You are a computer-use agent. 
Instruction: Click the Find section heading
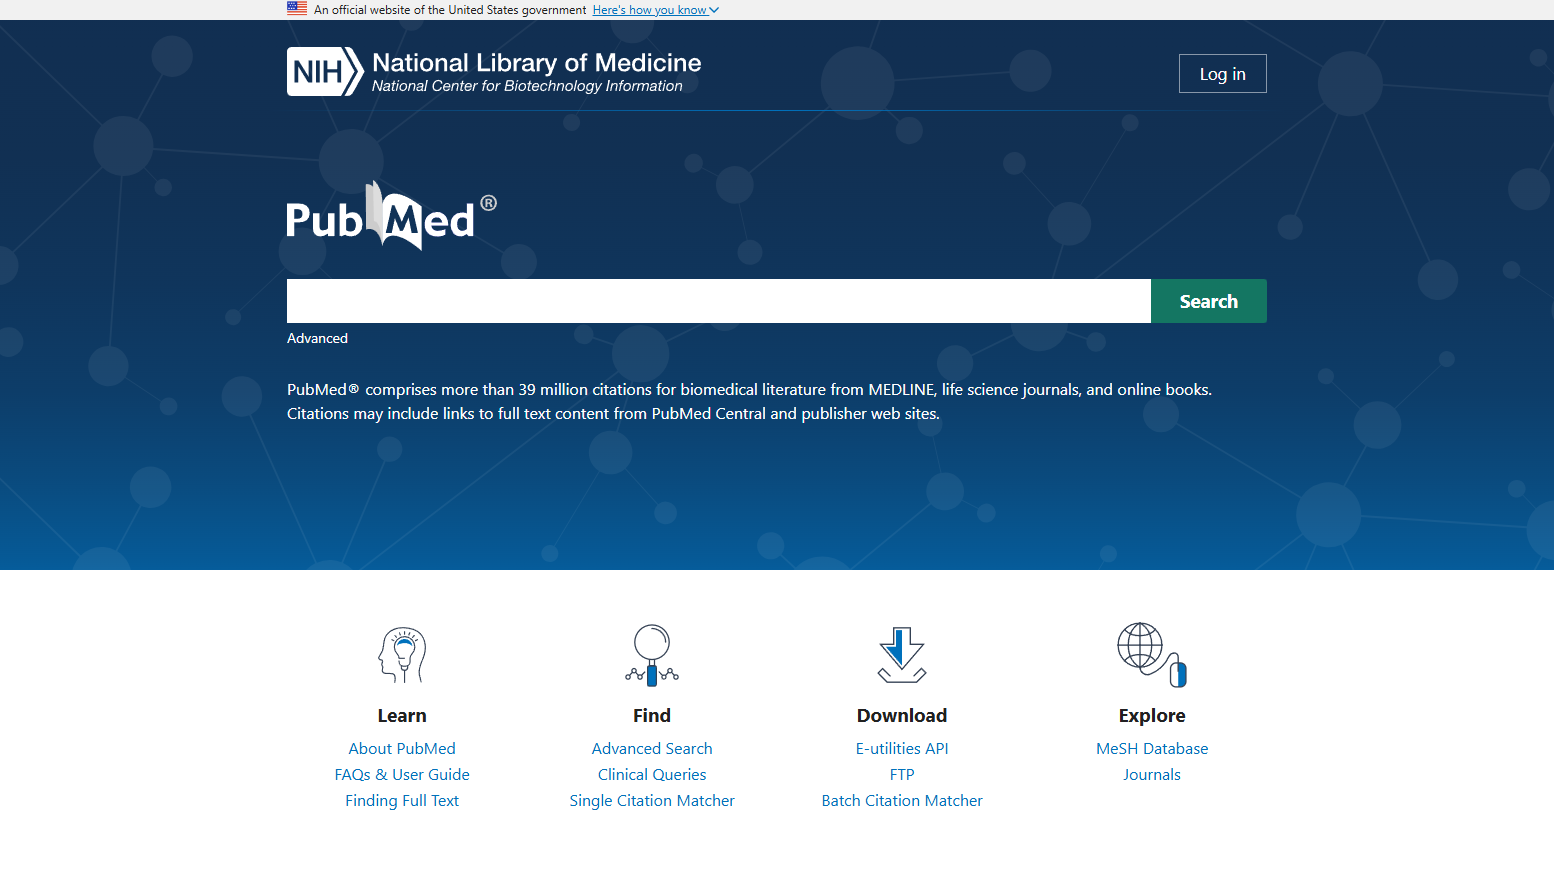pyautogui.click(x=652, y=715)
